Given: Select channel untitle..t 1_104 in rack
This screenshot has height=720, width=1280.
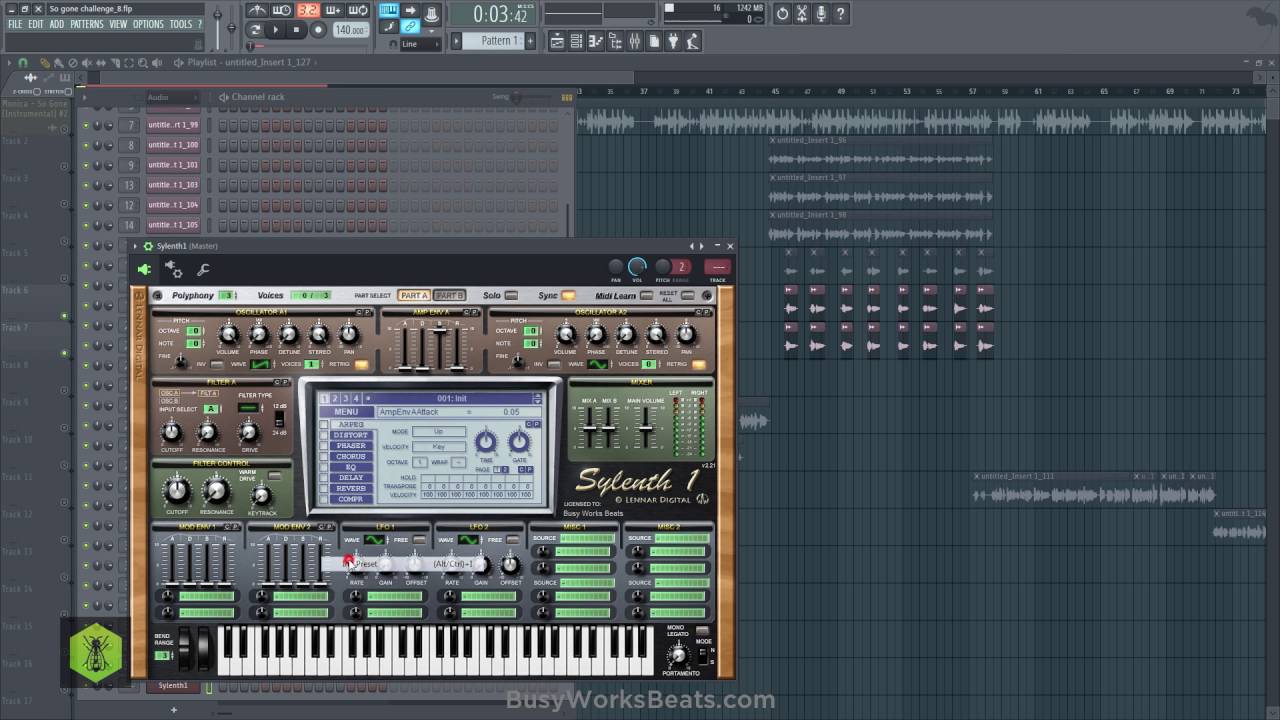Looking at the screenshot, I should [172, 205].
